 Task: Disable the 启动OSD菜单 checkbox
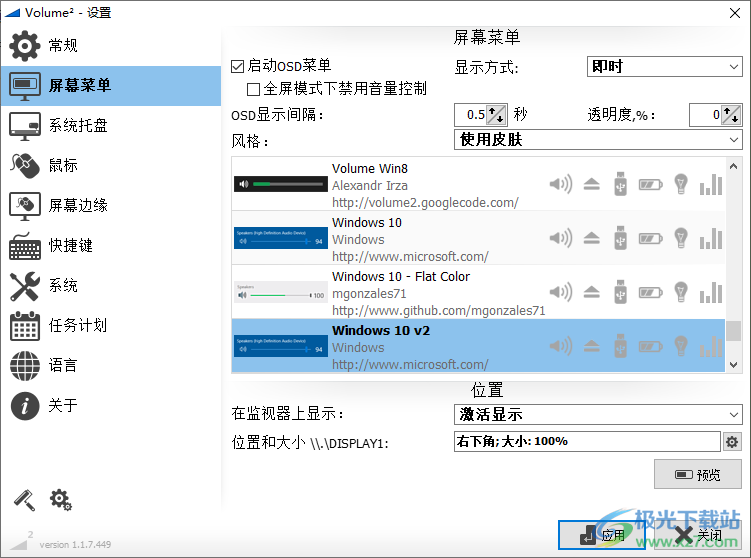(238, 66)
